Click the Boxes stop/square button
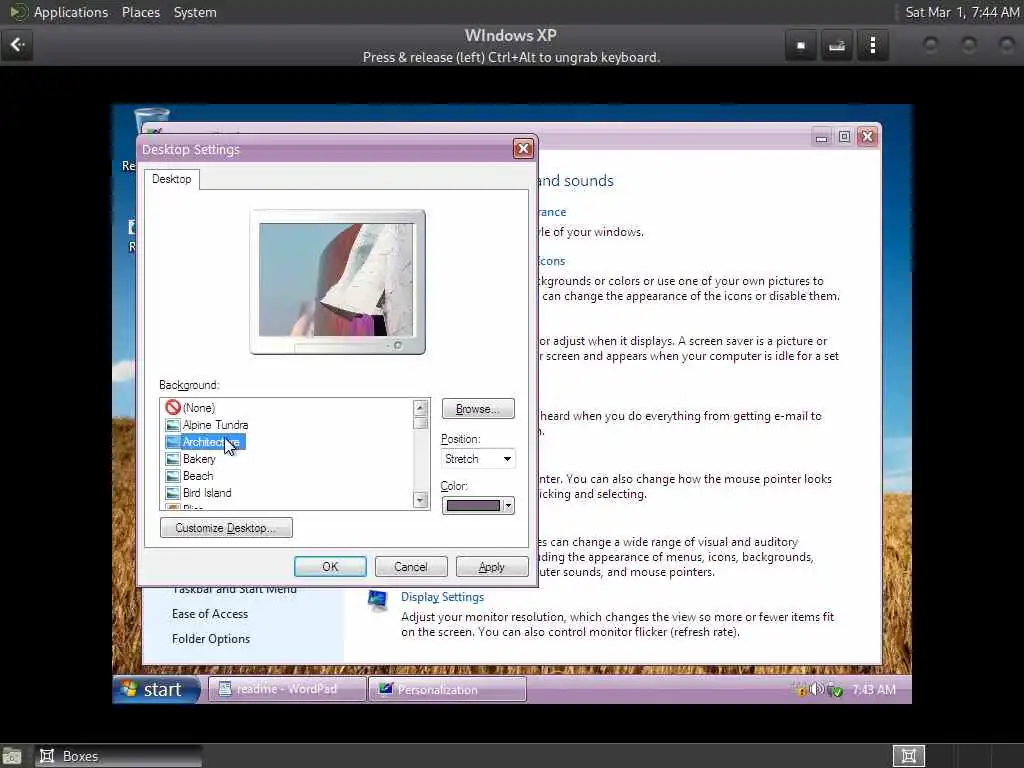Image resolution: width=1024 pixels, height=768 pixels. point(801,45)
